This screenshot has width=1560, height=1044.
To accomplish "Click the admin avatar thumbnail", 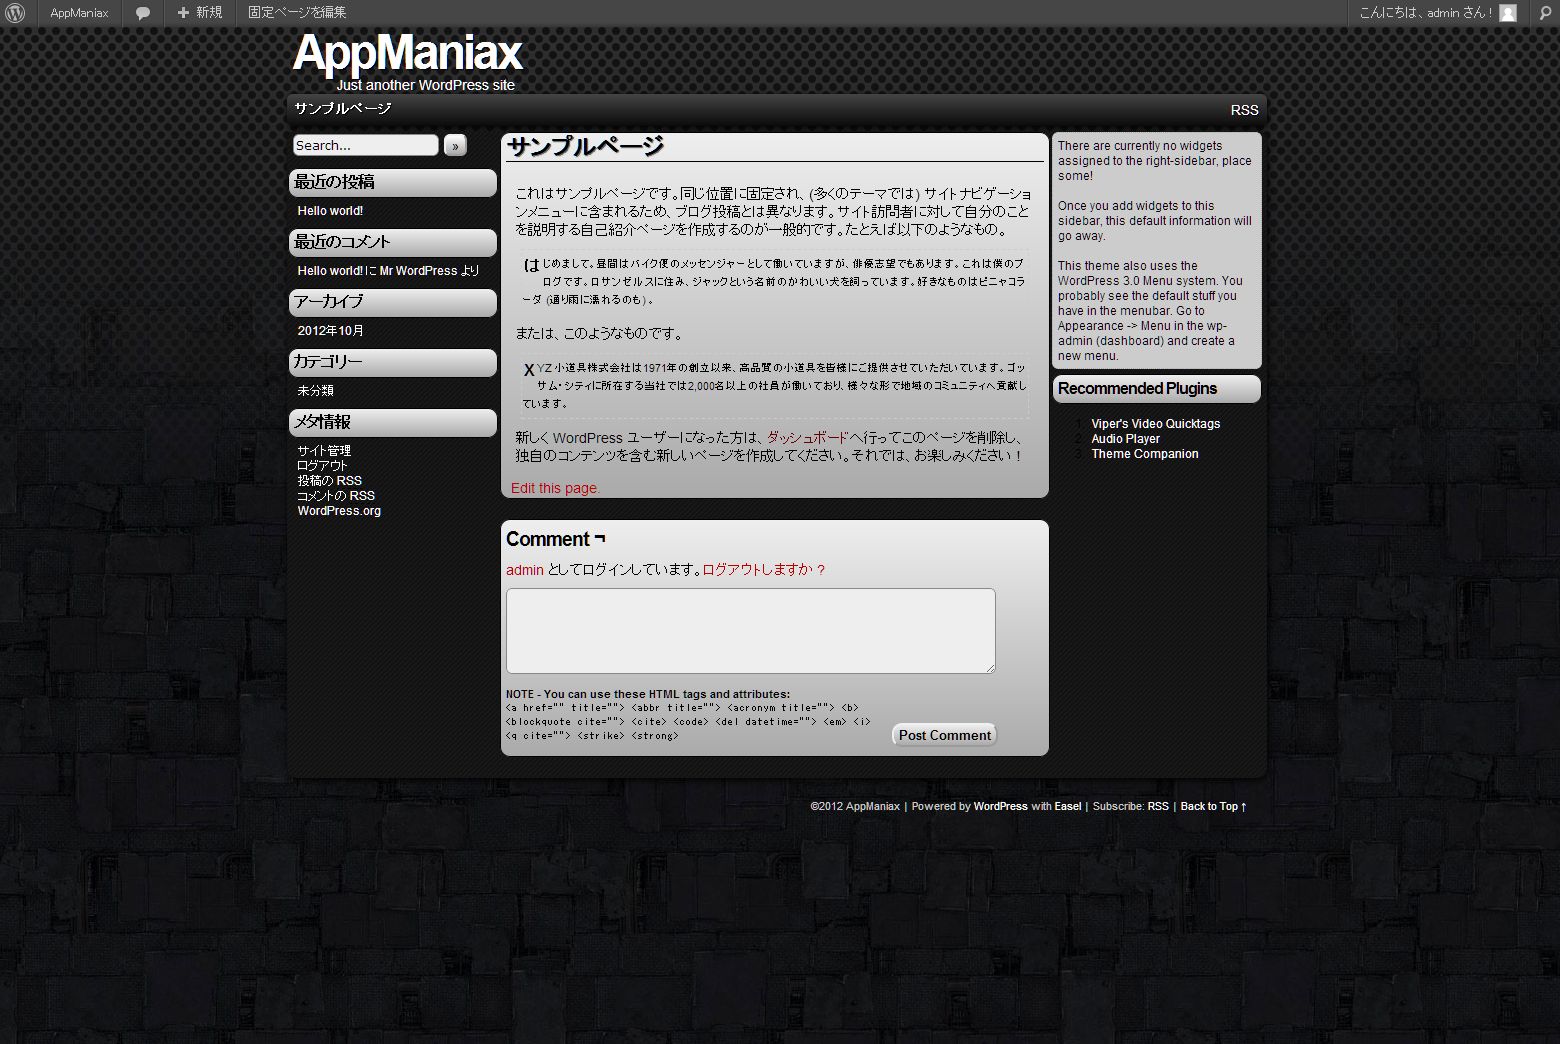I will coord(1508,13).
